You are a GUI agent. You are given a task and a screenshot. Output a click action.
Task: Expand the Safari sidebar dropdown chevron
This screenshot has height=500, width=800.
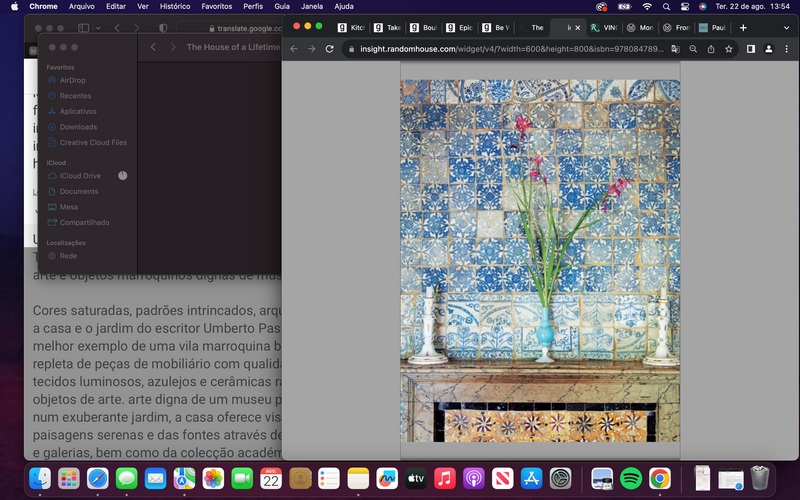pyautogui.click(x=96, y=27)
